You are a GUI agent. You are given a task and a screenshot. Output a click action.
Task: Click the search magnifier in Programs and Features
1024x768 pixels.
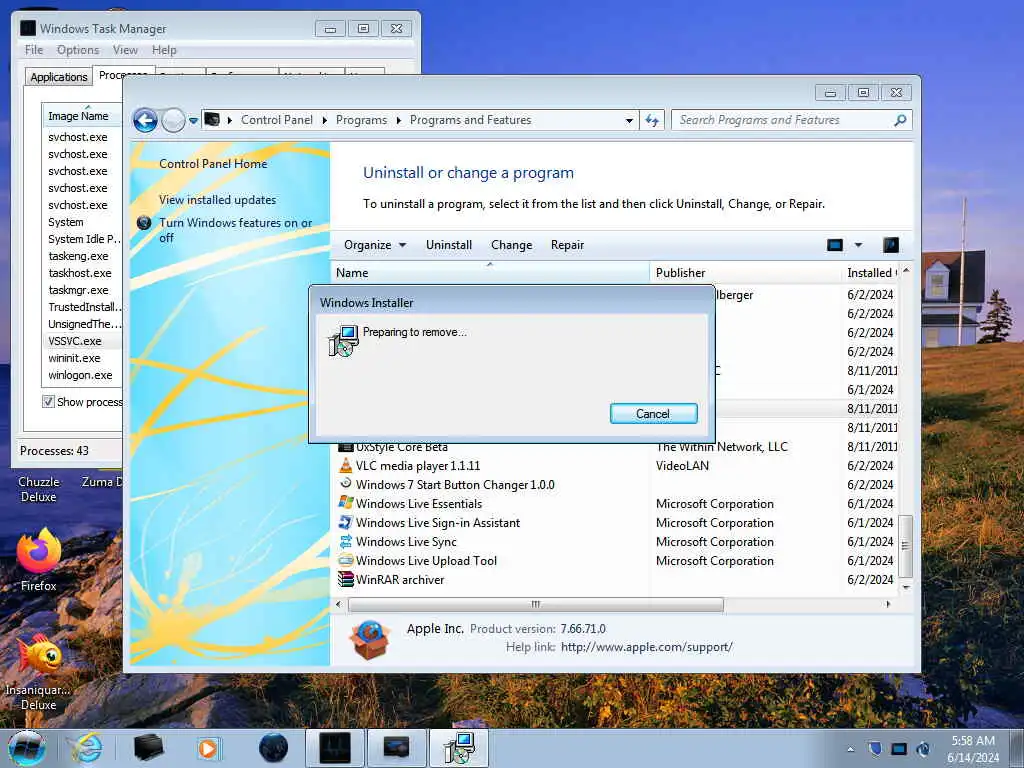coord(900,120)
